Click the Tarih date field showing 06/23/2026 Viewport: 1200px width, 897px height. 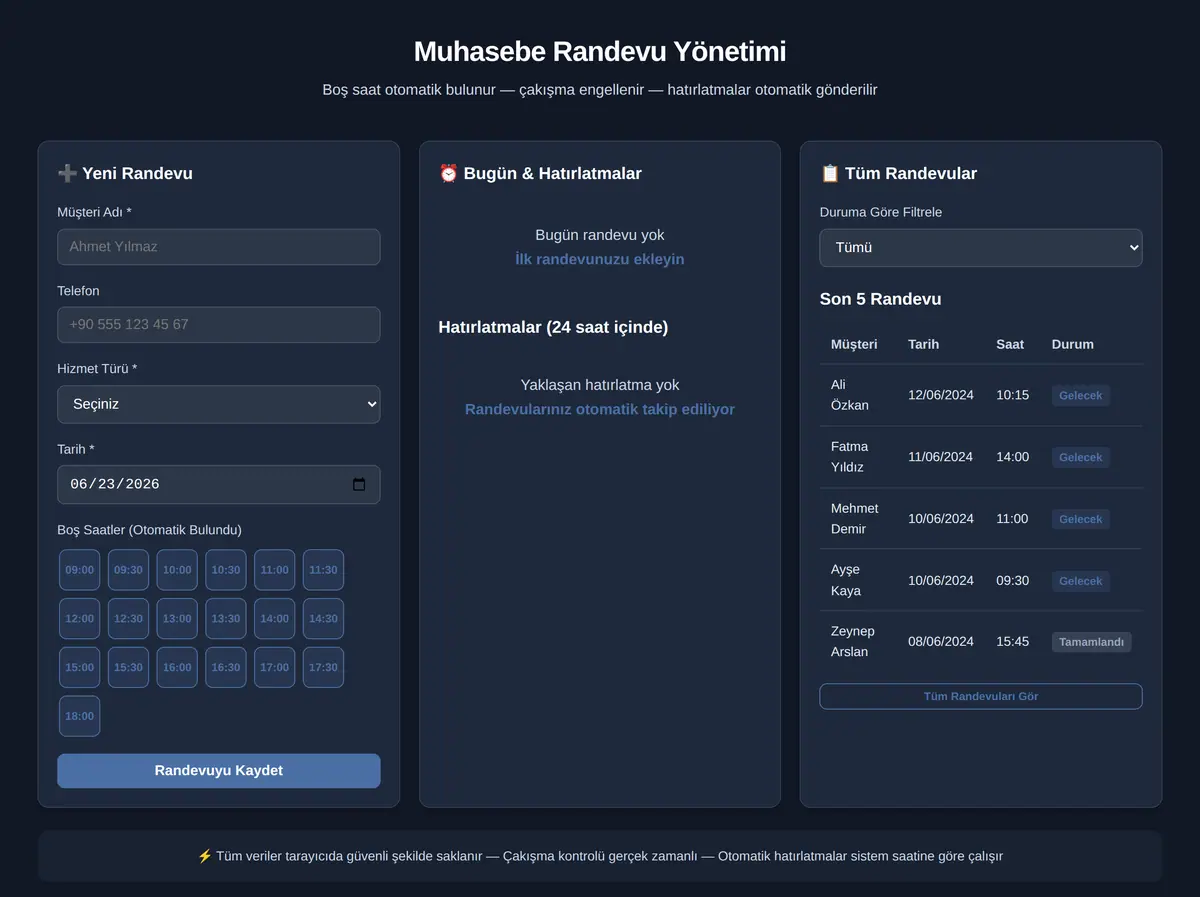[218, 484]
